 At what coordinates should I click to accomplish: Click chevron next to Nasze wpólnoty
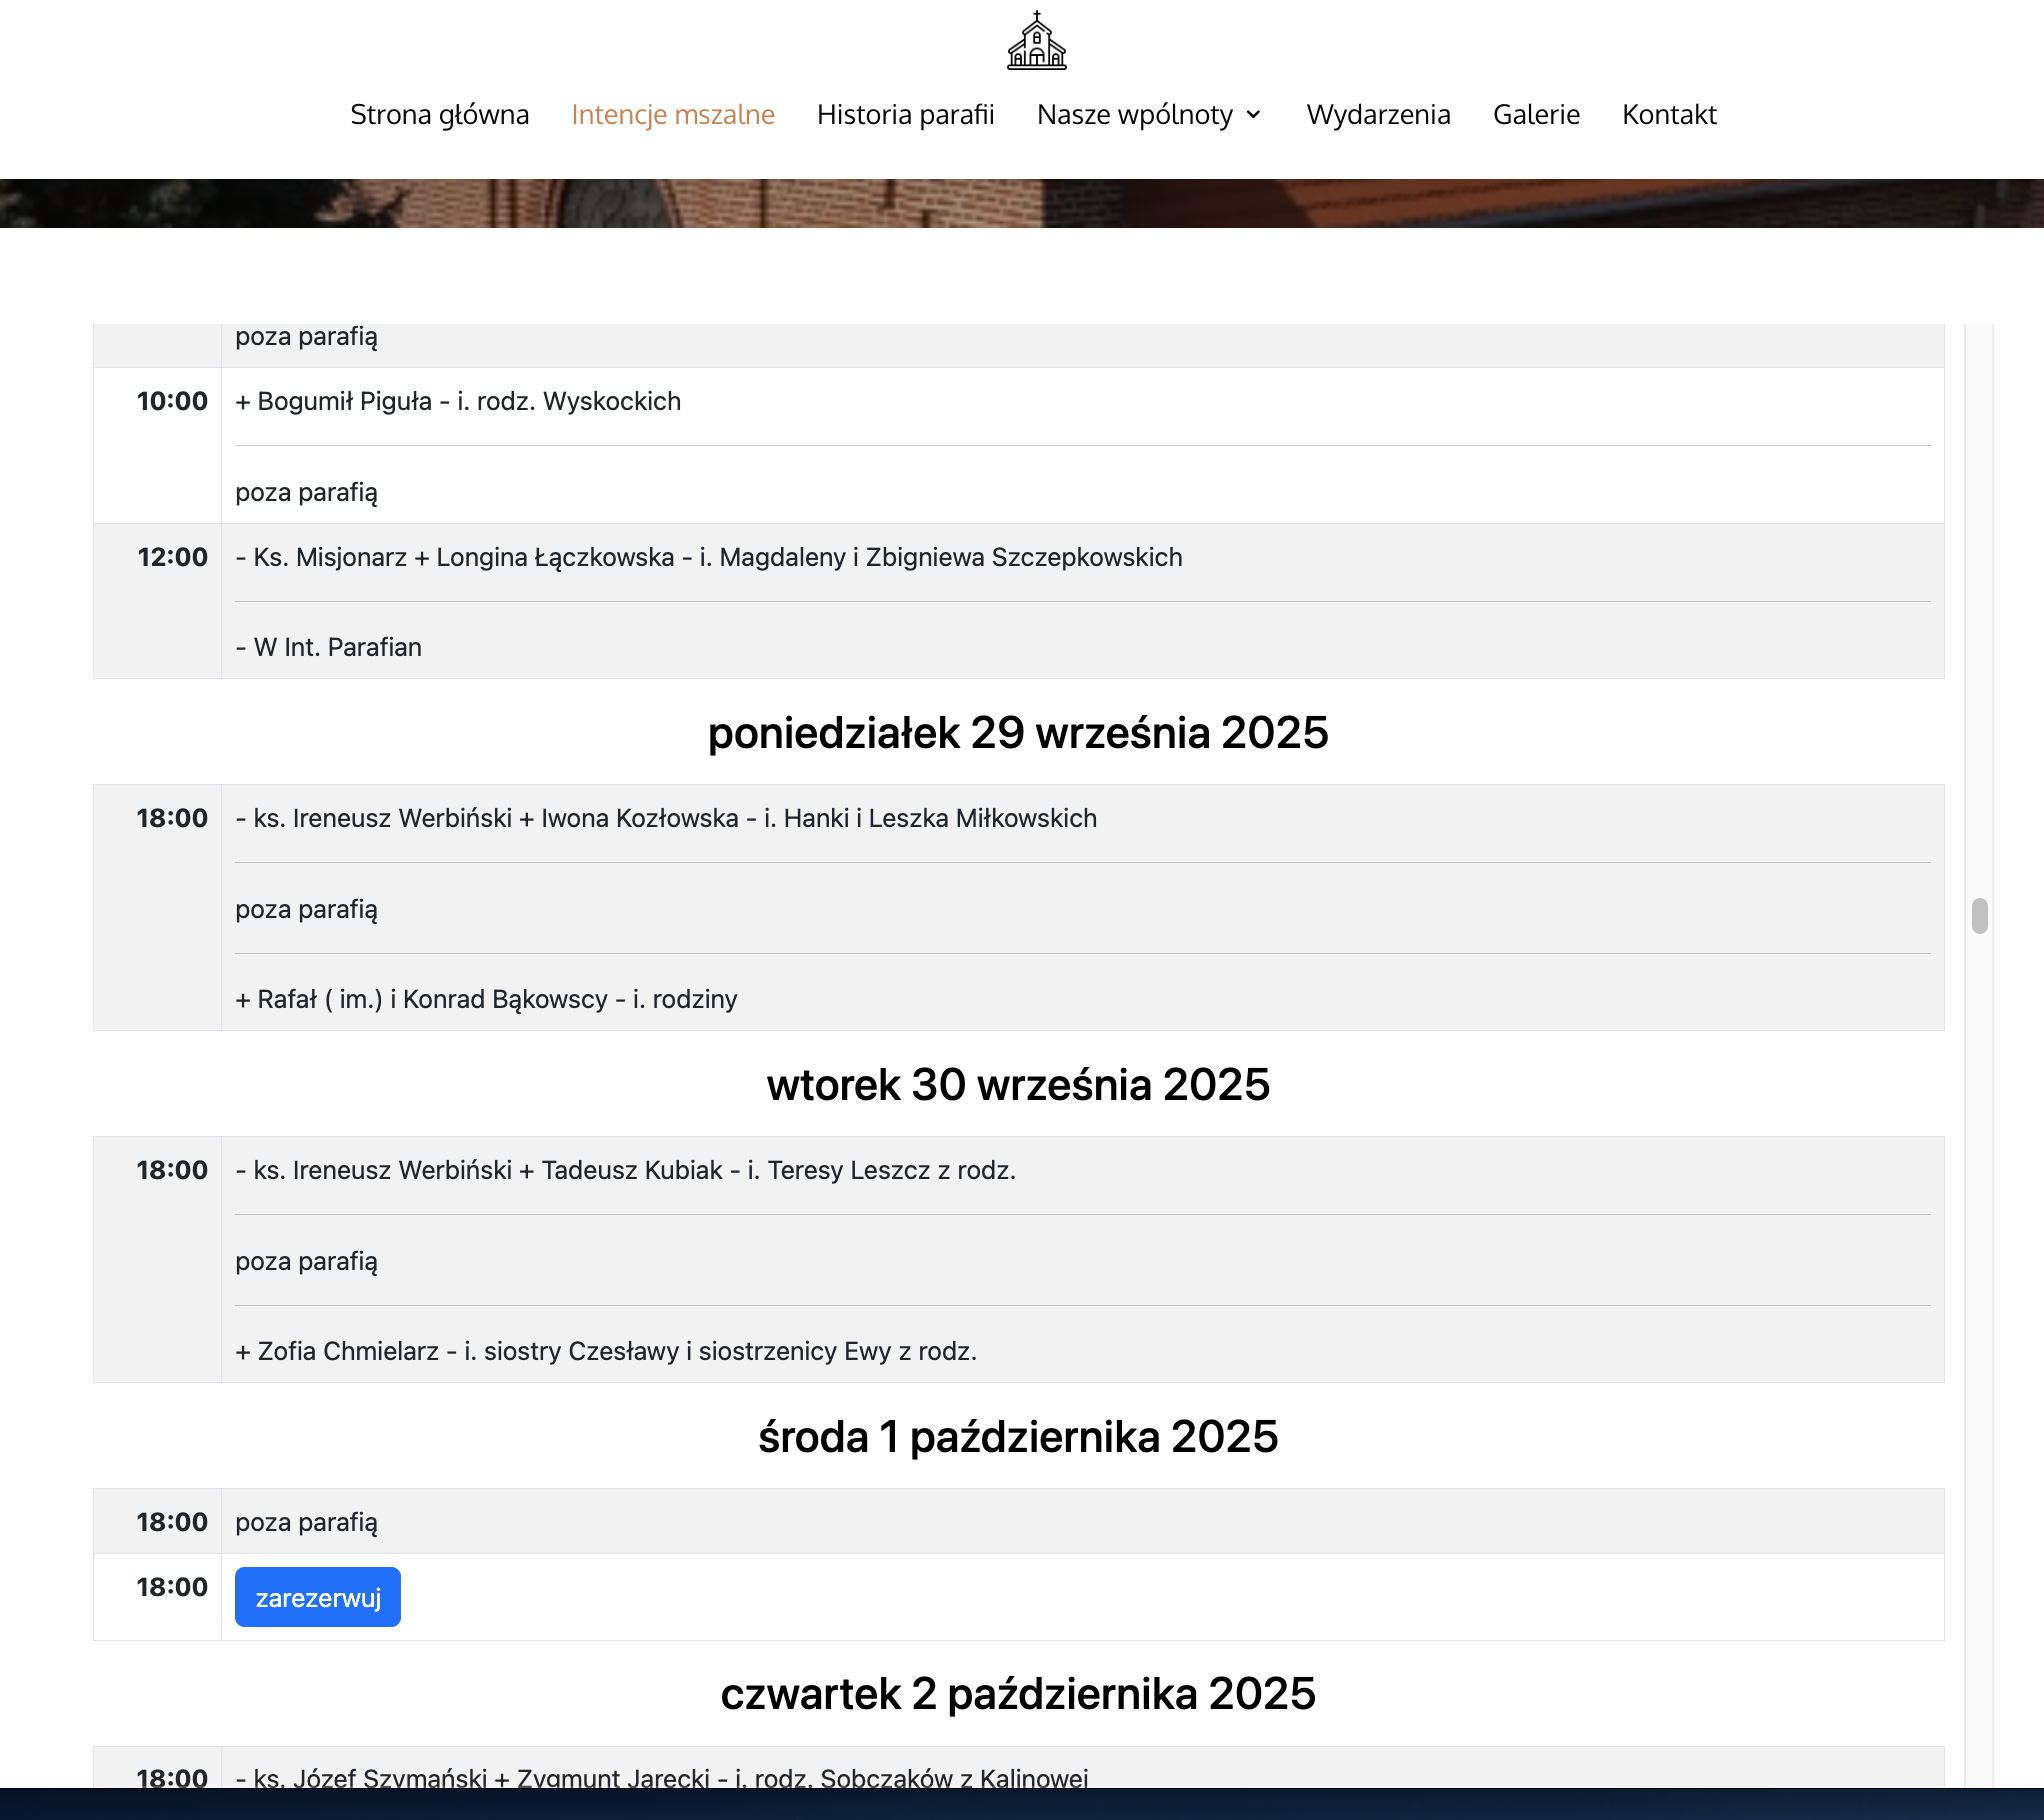tap(1254, 115)
